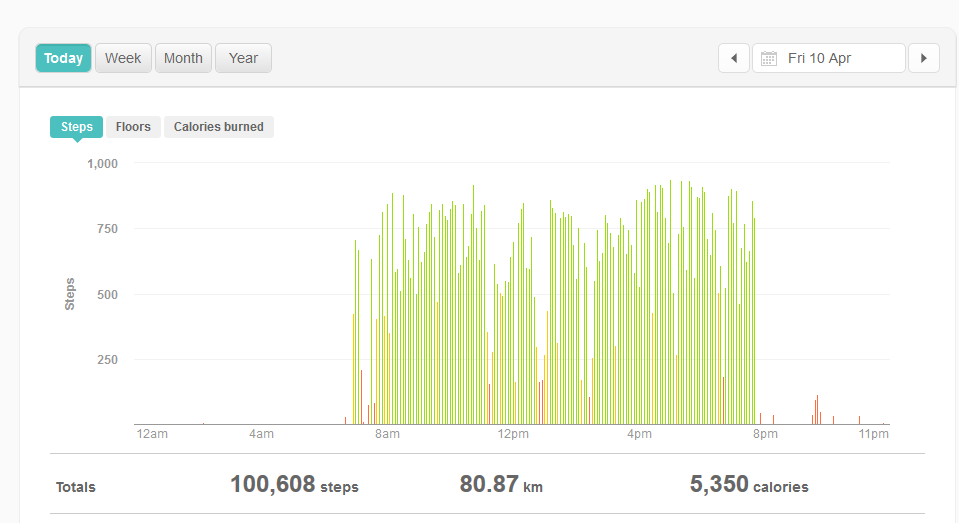This screenshot has height=523, width=959.
Task: Click the 100,608 steps total
Action: [294, 485]
